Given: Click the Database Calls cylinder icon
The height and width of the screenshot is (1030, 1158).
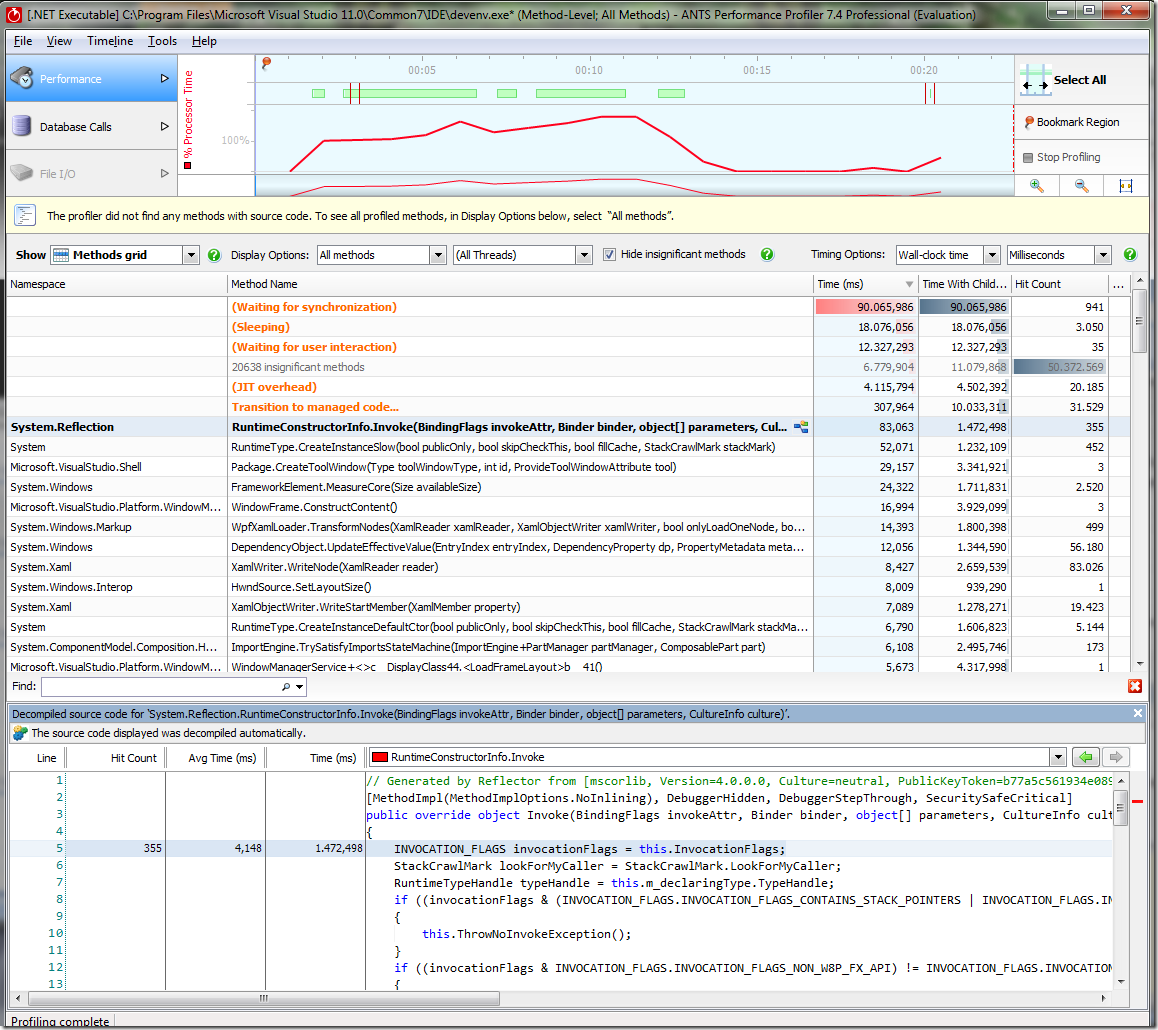Looking at the screenshot, I should tap(22, 126).
